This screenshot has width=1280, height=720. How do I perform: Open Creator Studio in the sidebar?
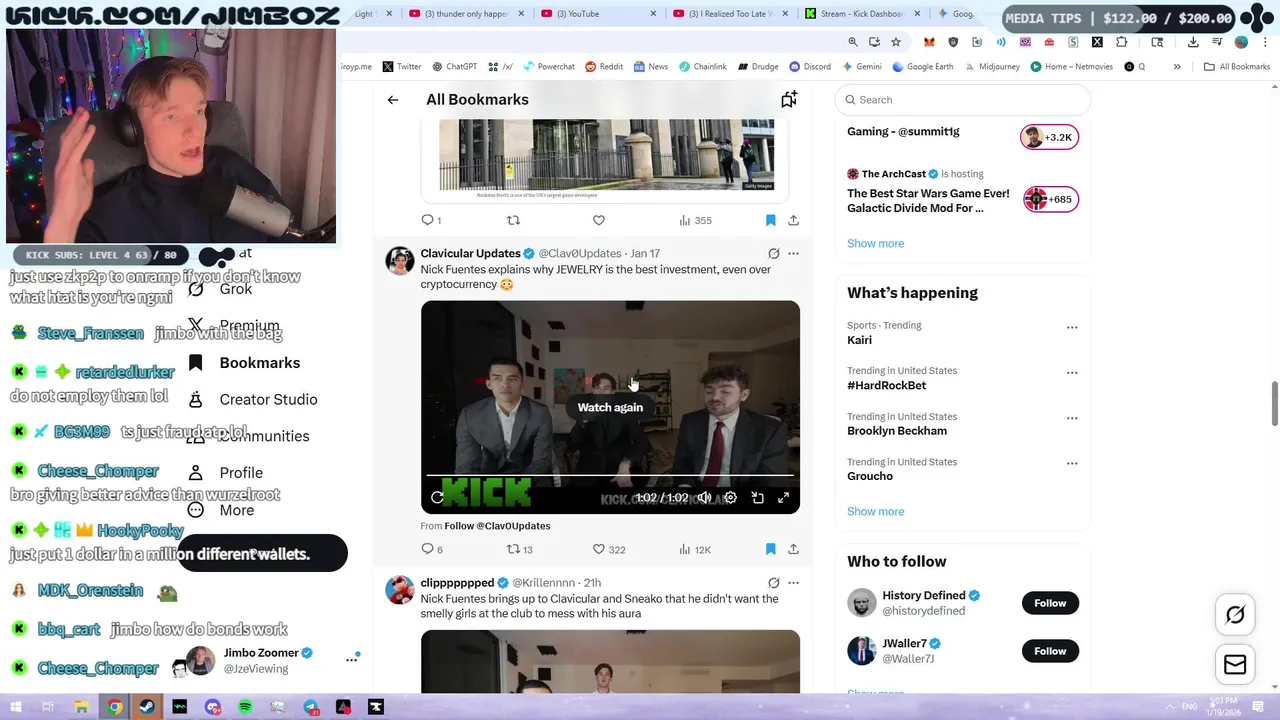(x=254, y=400)
